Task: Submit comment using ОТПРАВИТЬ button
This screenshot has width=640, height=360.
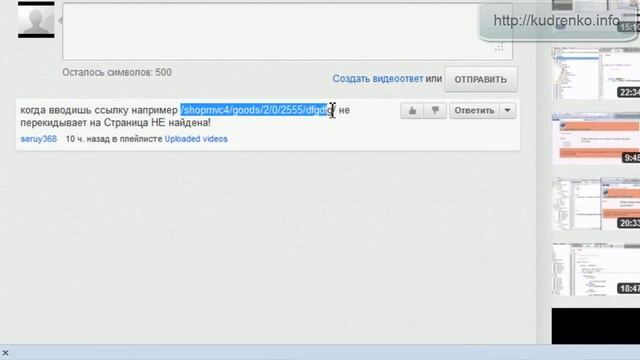Action: [480, 79]
